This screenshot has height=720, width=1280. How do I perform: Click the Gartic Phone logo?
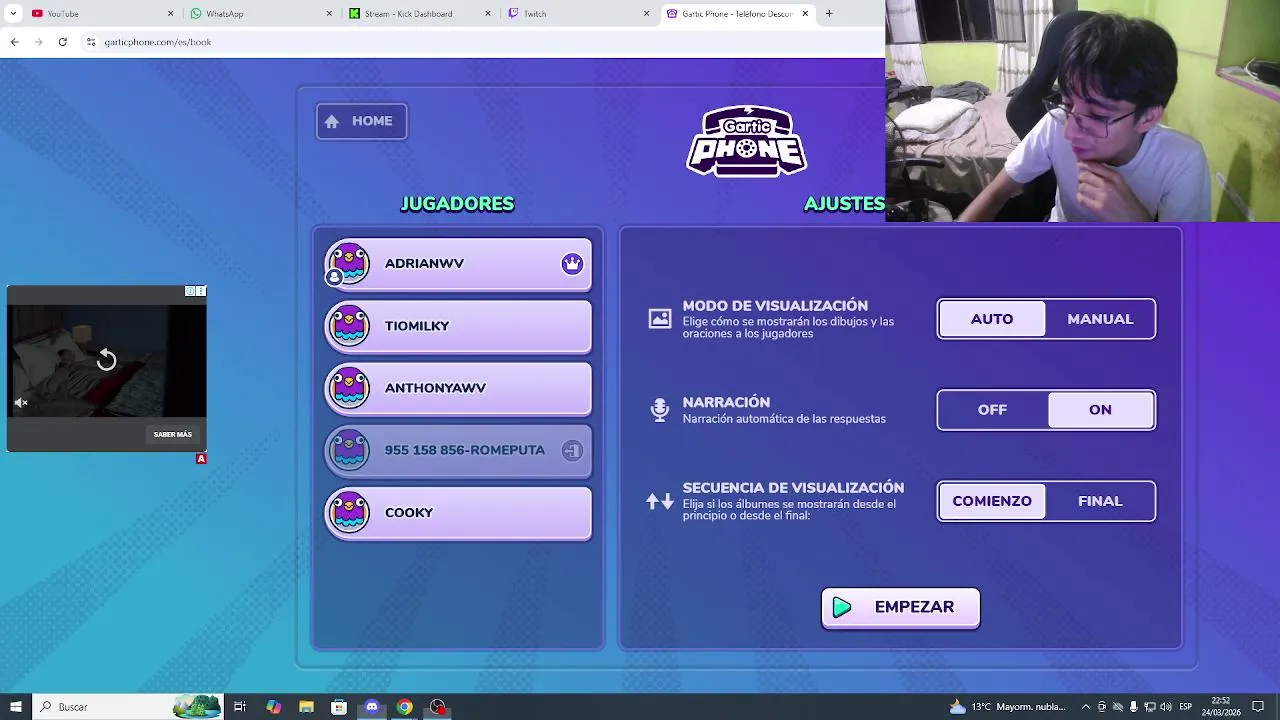[747, 141]
